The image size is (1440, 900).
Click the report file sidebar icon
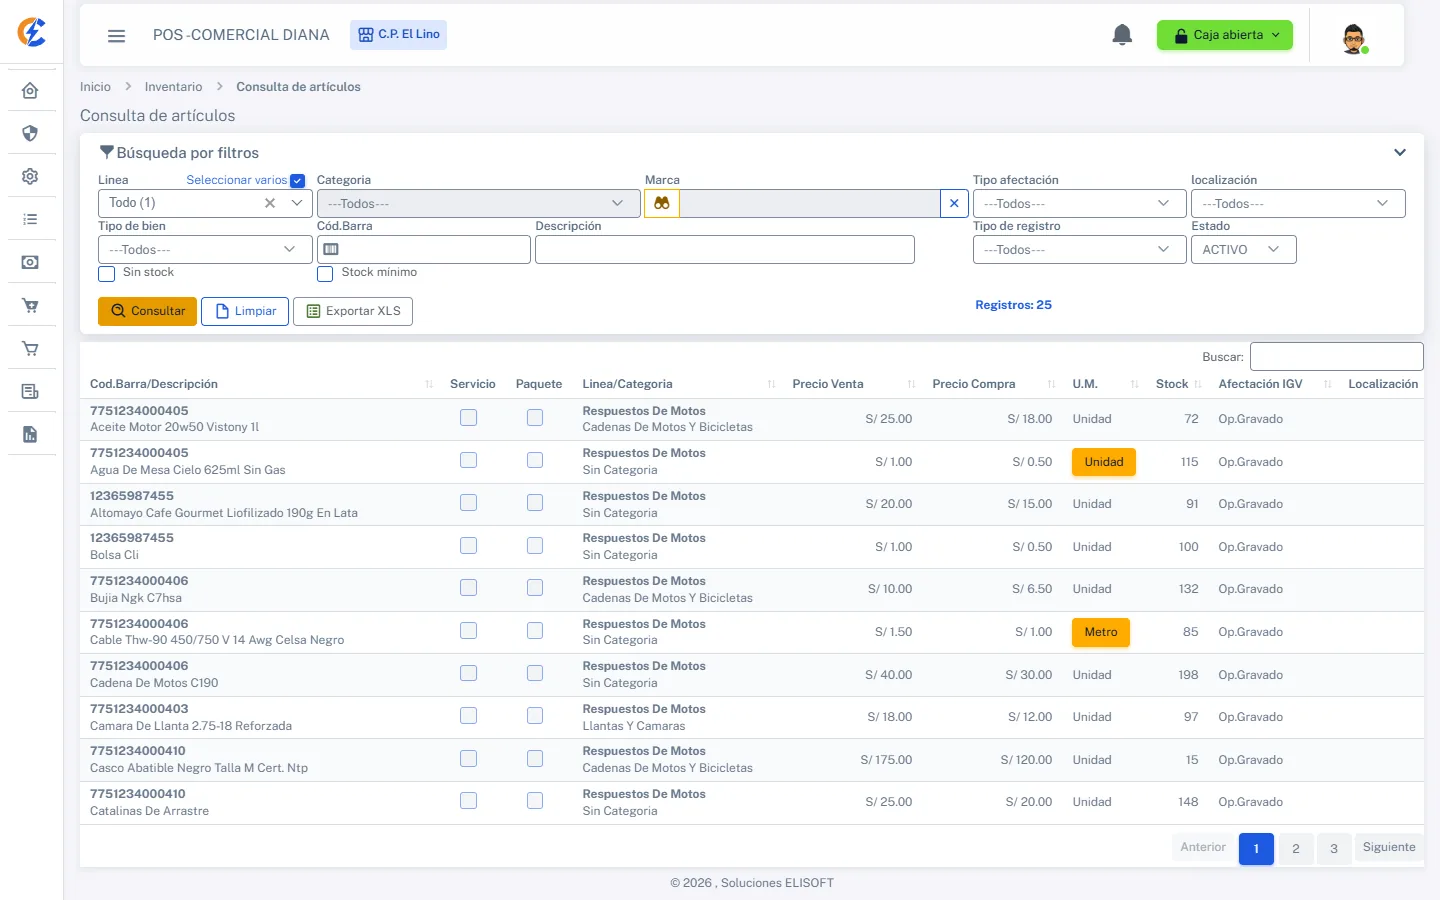tap(30, 434)
